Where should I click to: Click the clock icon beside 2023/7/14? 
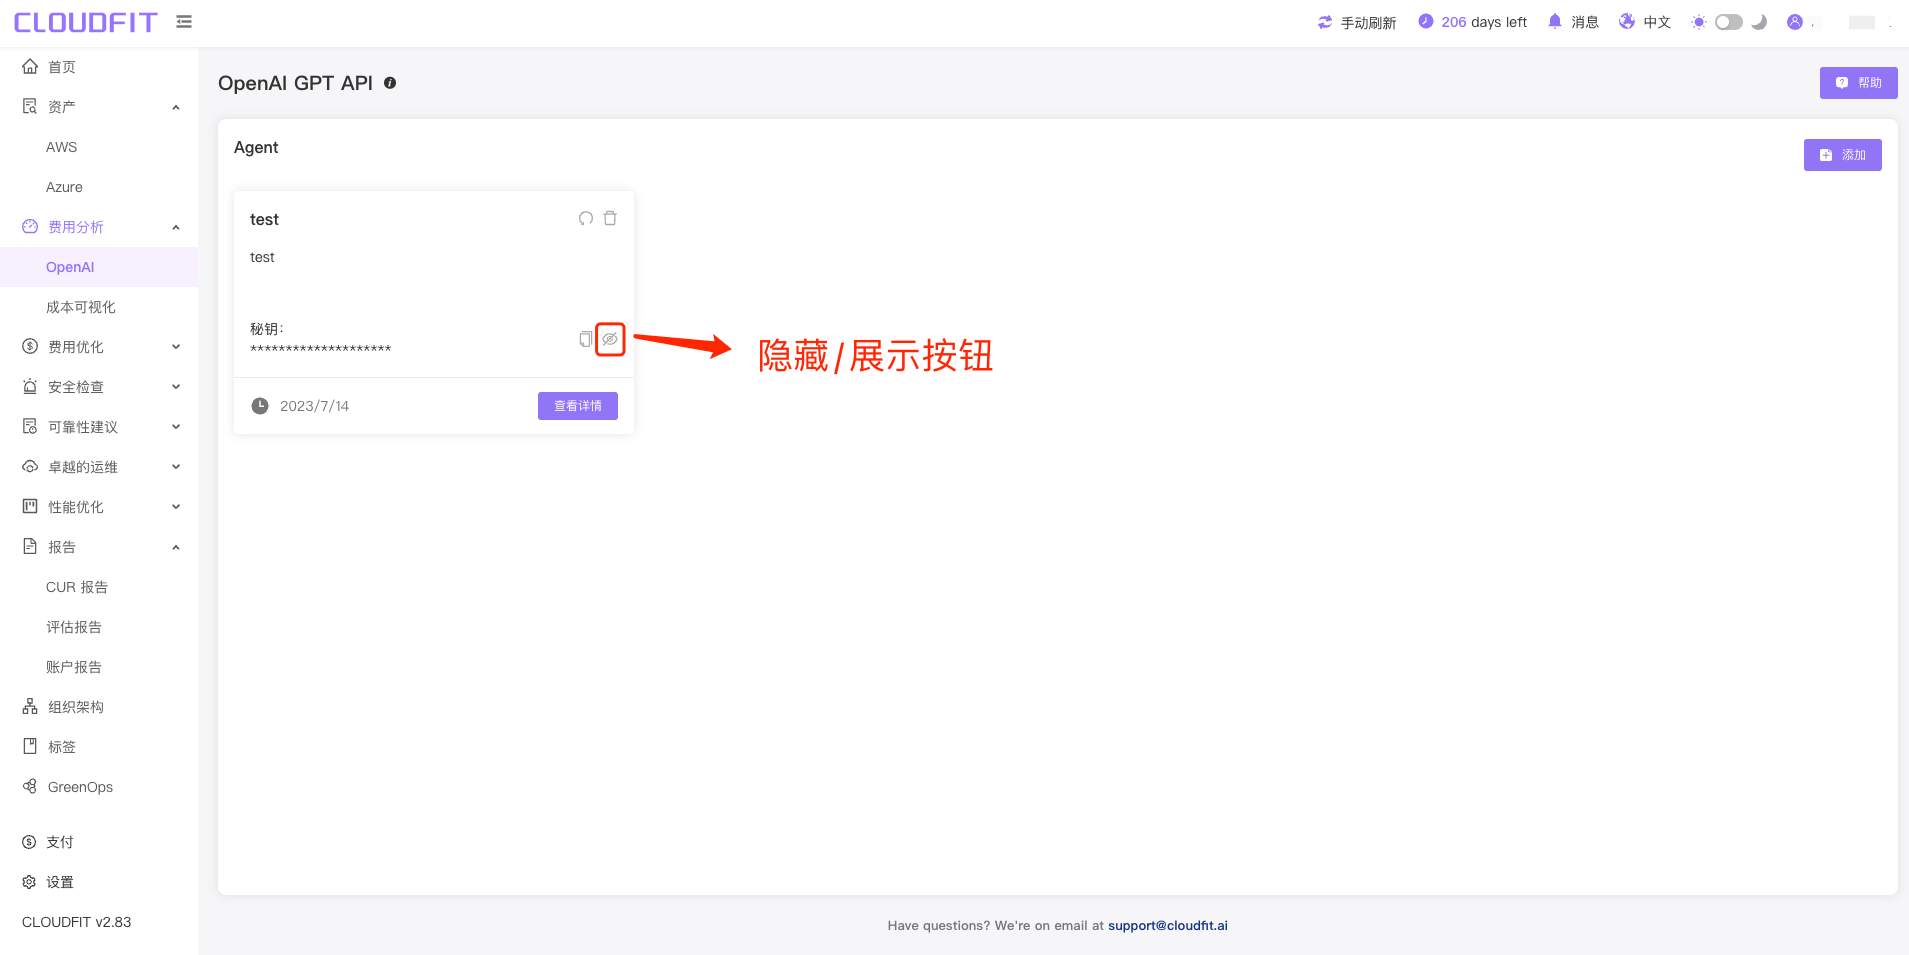(x=260, y=406)
